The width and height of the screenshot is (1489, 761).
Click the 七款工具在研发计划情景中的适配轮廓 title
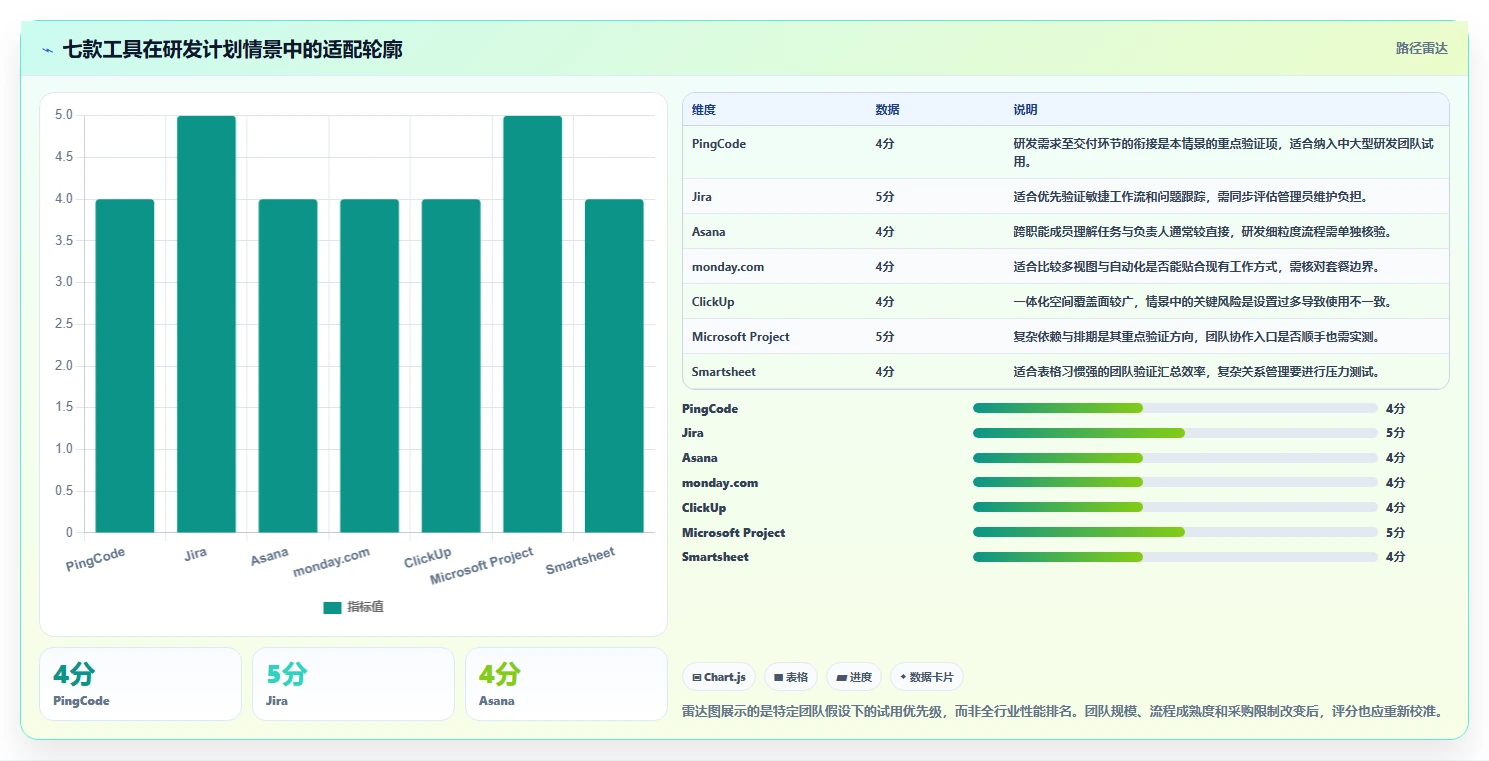click(x=233, y=49)
